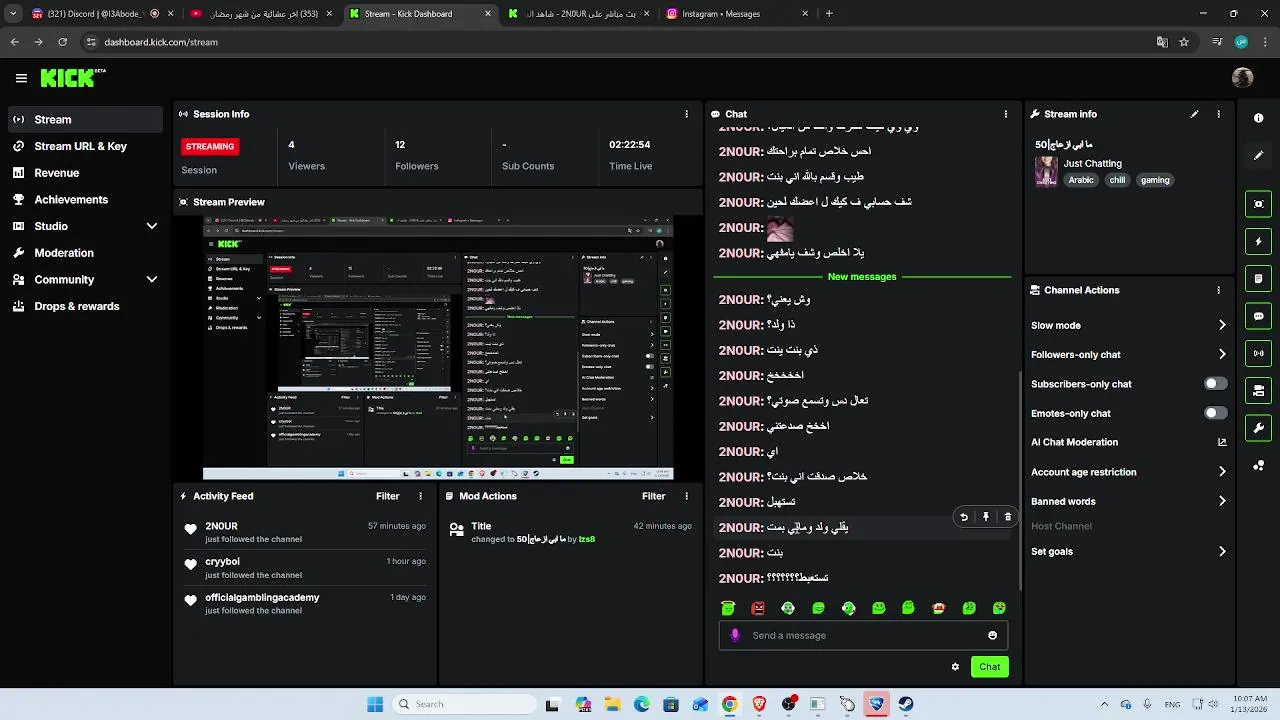The width and height of the screenshot is (1280, 720).
Task: Open Chat panel three-dot options
Action: pos(1005,114)
